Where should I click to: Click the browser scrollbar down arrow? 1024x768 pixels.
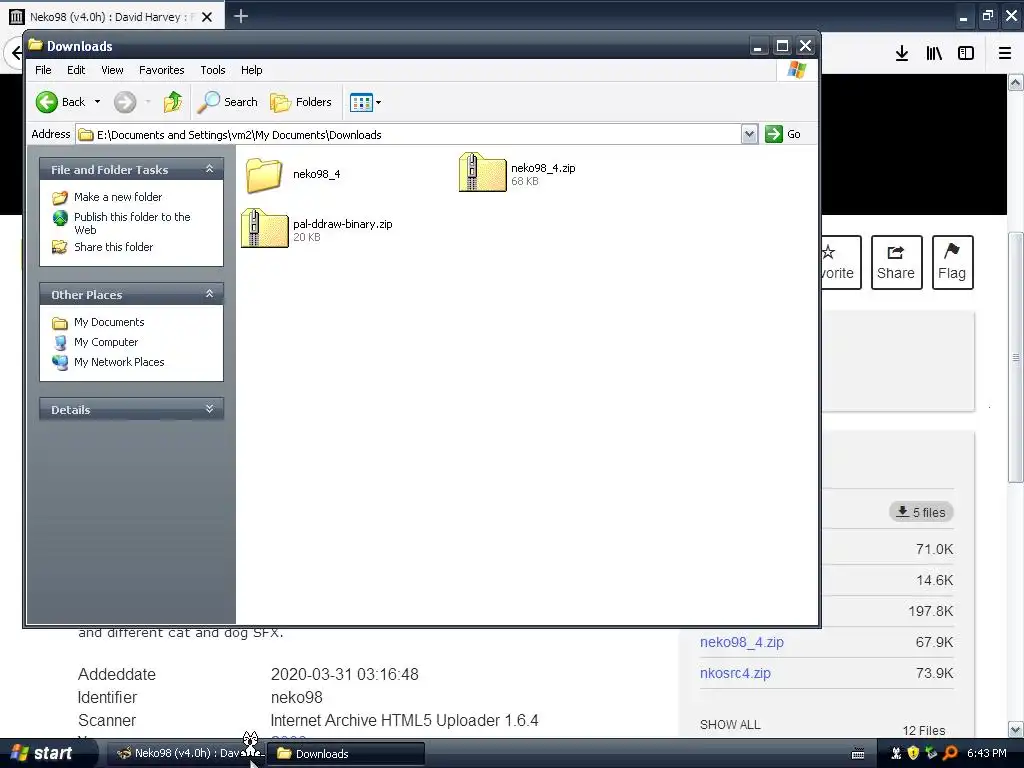[x=1016, y=729]
